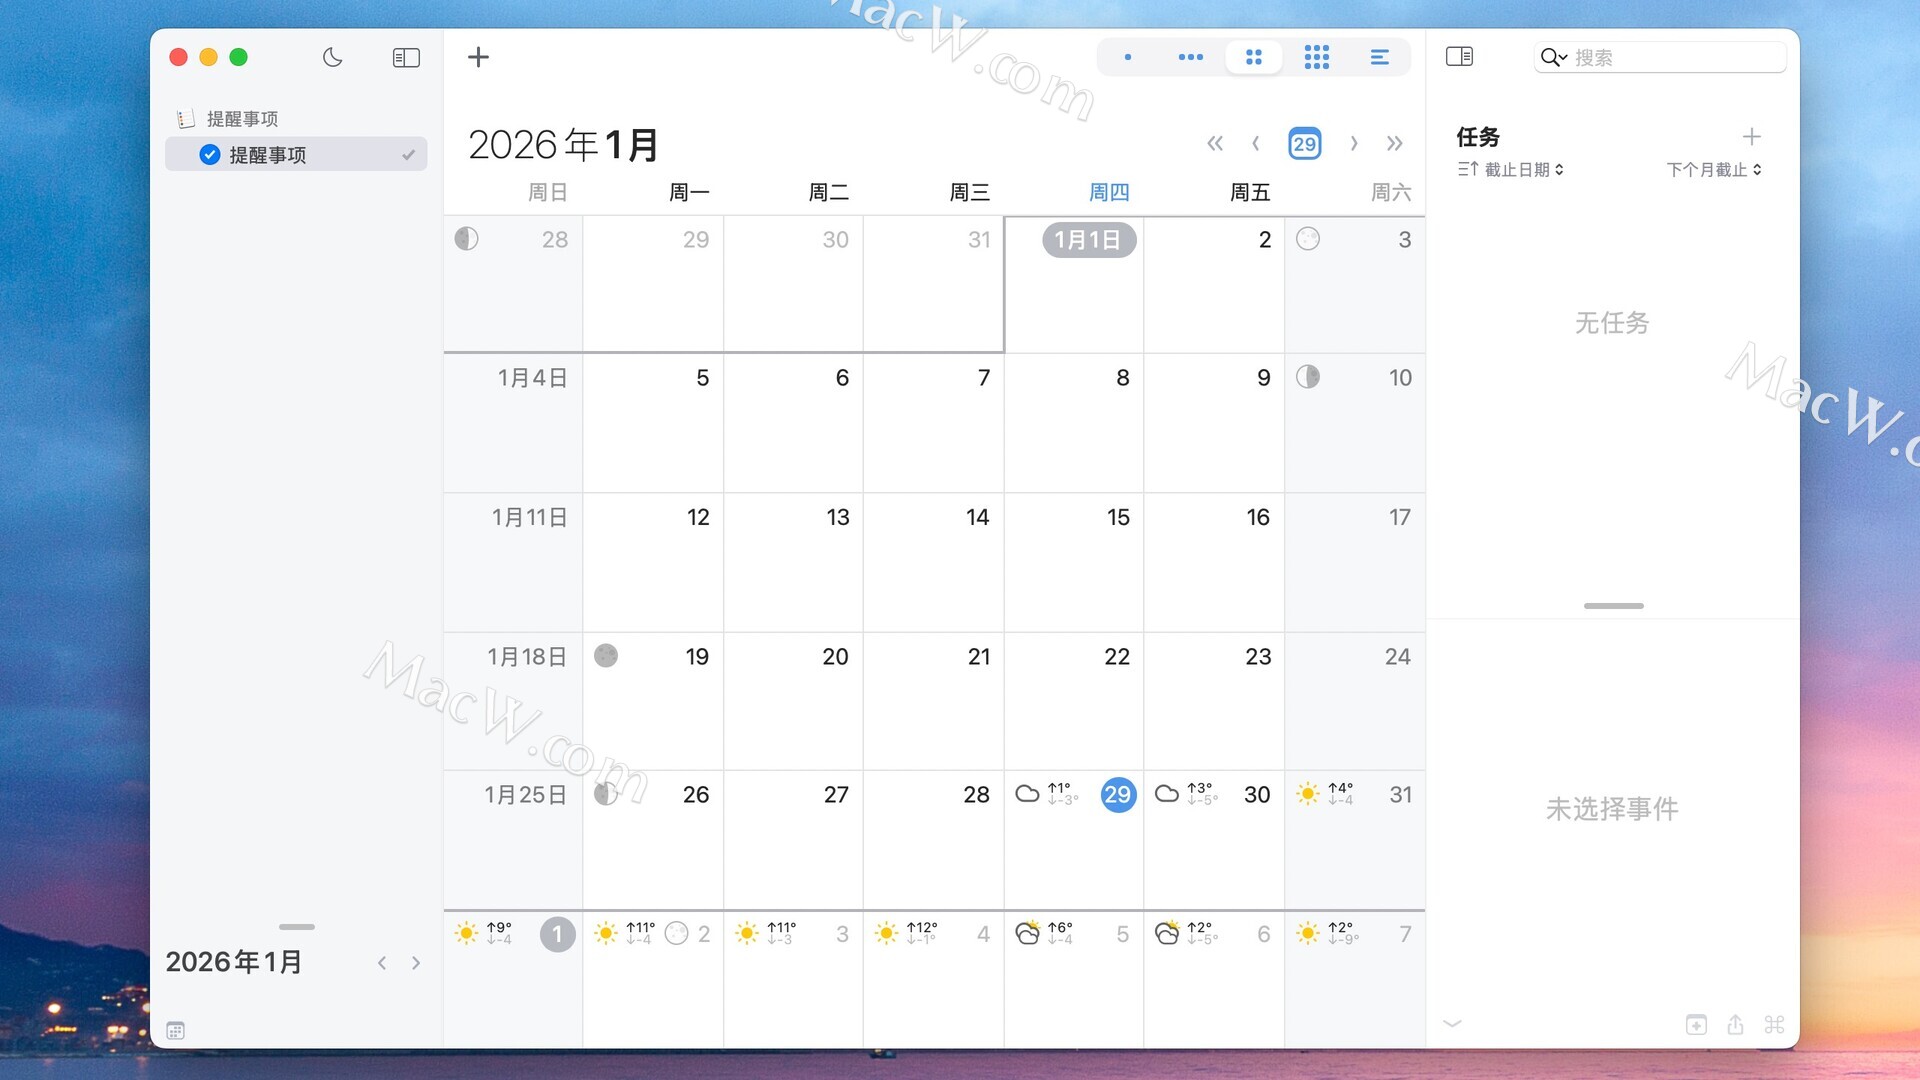Add a new task with plus icon
This screenshot has height=1080, width=1920.
pos(1751,137)
